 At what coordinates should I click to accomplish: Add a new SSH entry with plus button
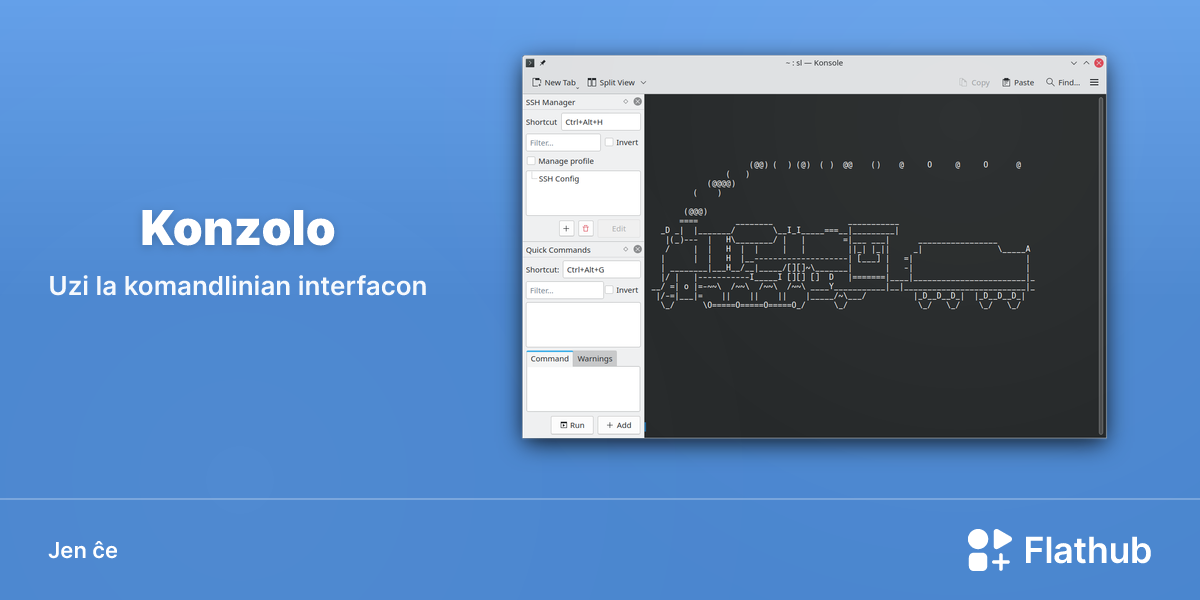coord(566,228)
